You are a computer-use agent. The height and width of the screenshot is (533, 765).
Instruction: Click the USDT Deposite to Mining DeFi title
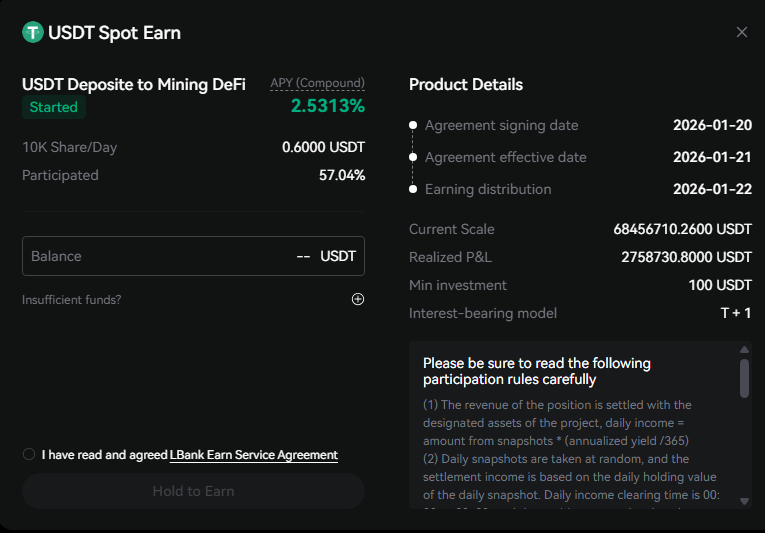[134, 84]
